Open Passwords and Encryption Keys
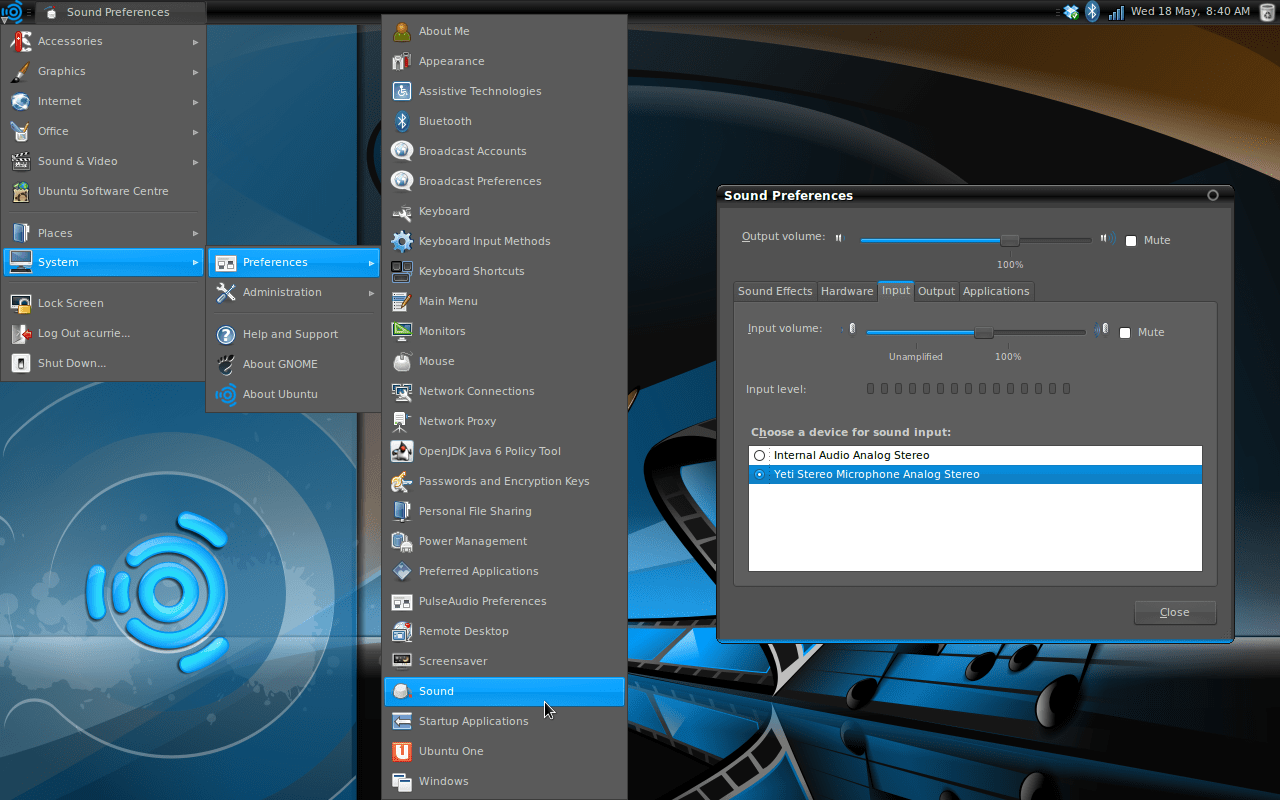1280x800 pixels. pyautogui.click(x=402, y=481)
